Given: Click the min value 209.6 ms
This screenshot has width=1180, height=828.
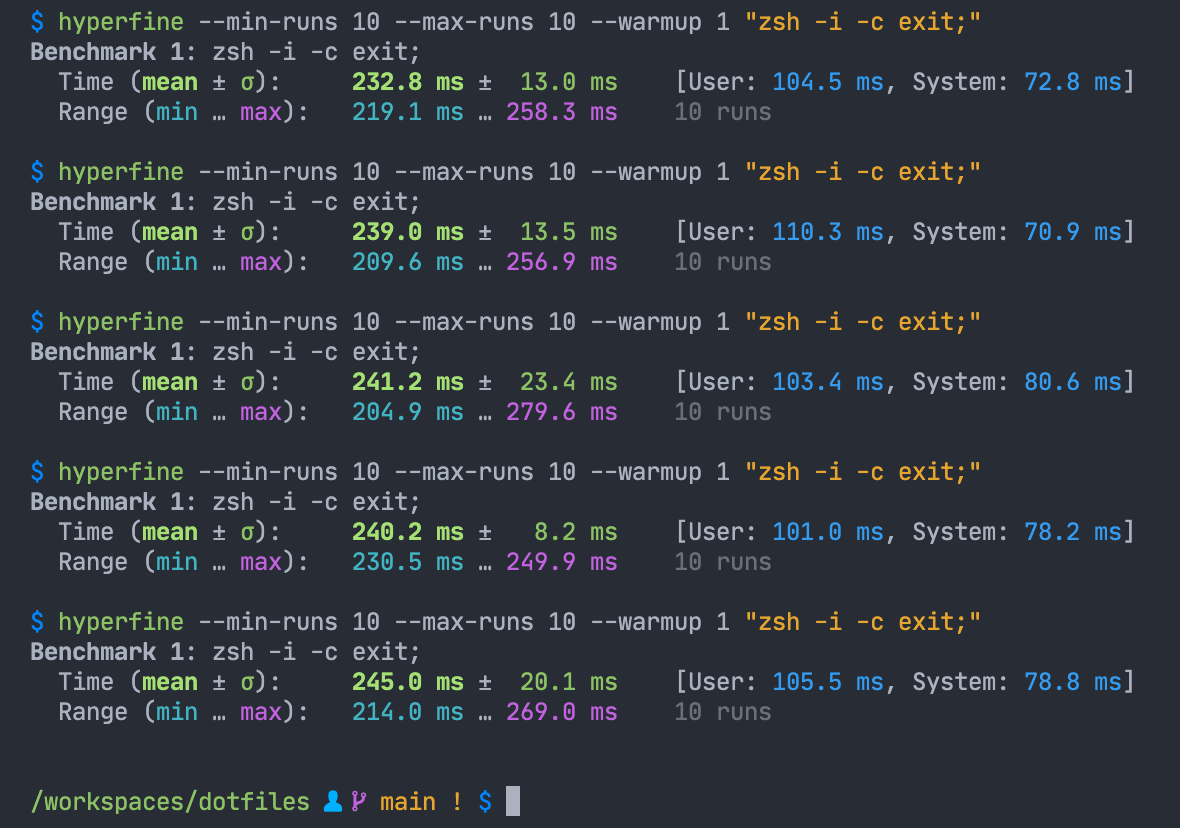Looking at the screenshot, I should (x=408, y=261).
